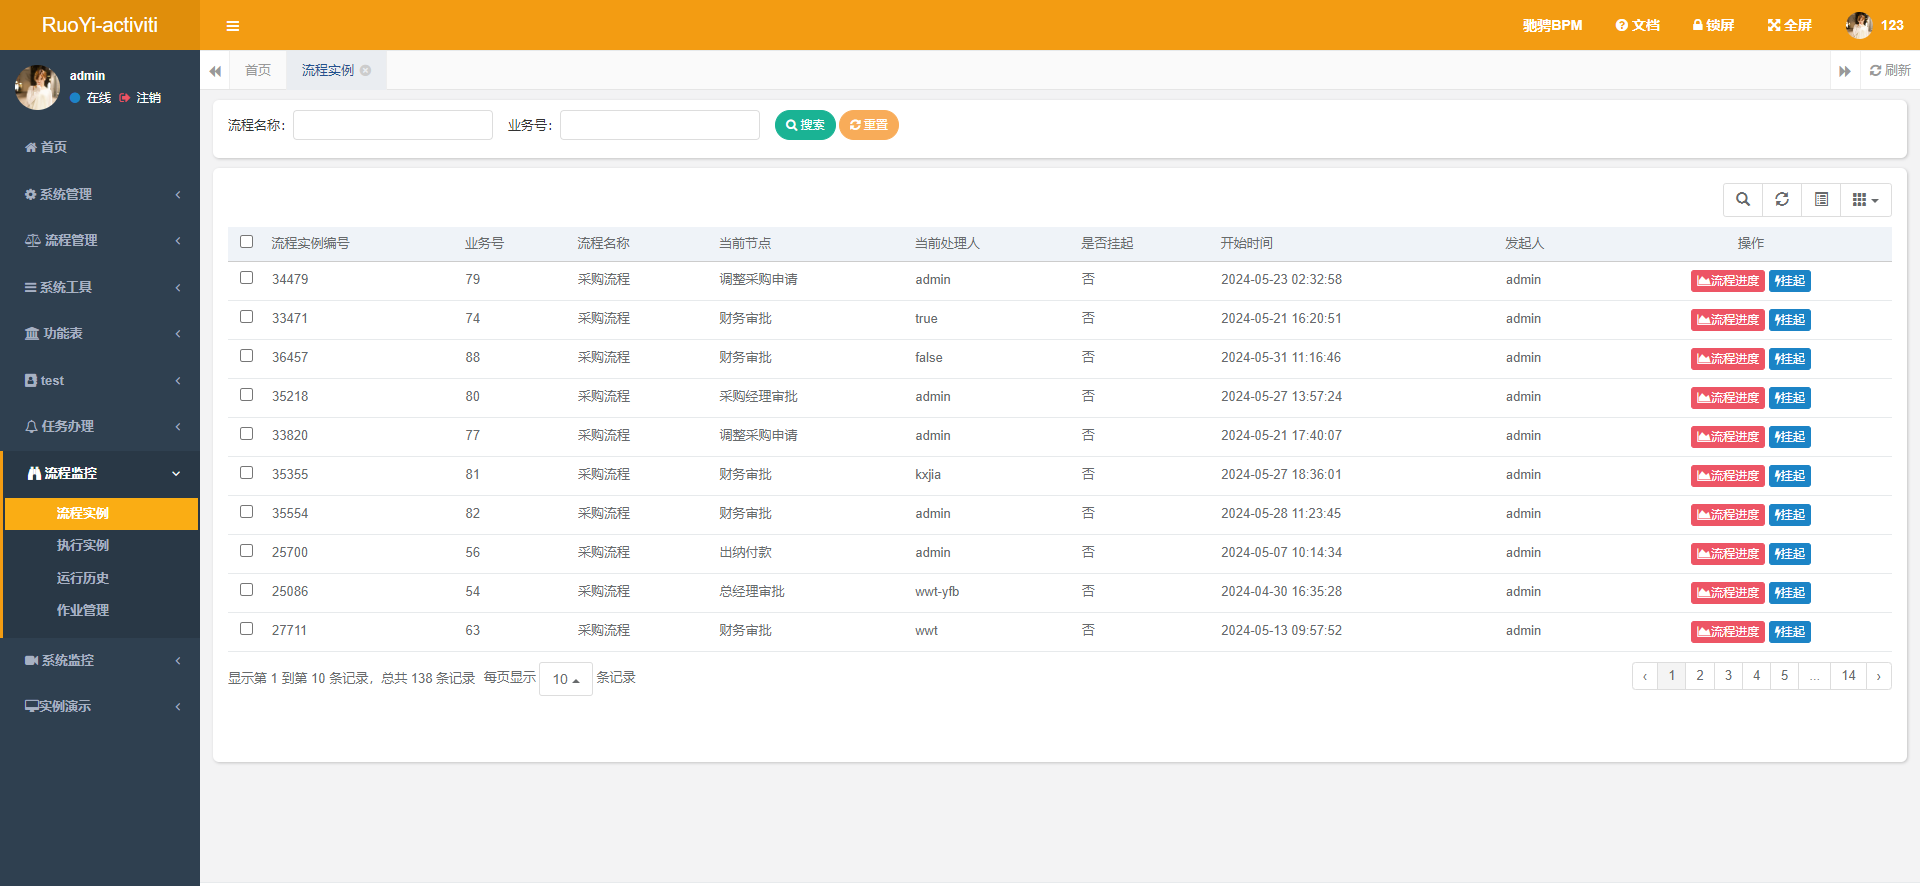
Task: Check the row 25700 checkbox
Action: tap(247, 551)
